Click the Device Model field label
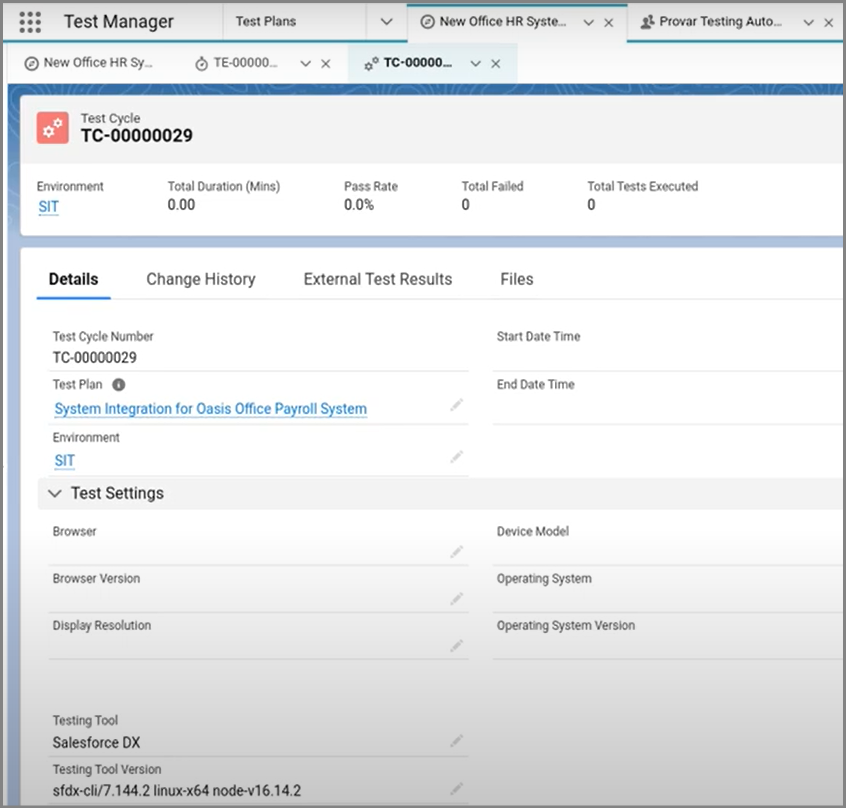Image resolution: width=846 pixels, height=808 pixels. 533,531
